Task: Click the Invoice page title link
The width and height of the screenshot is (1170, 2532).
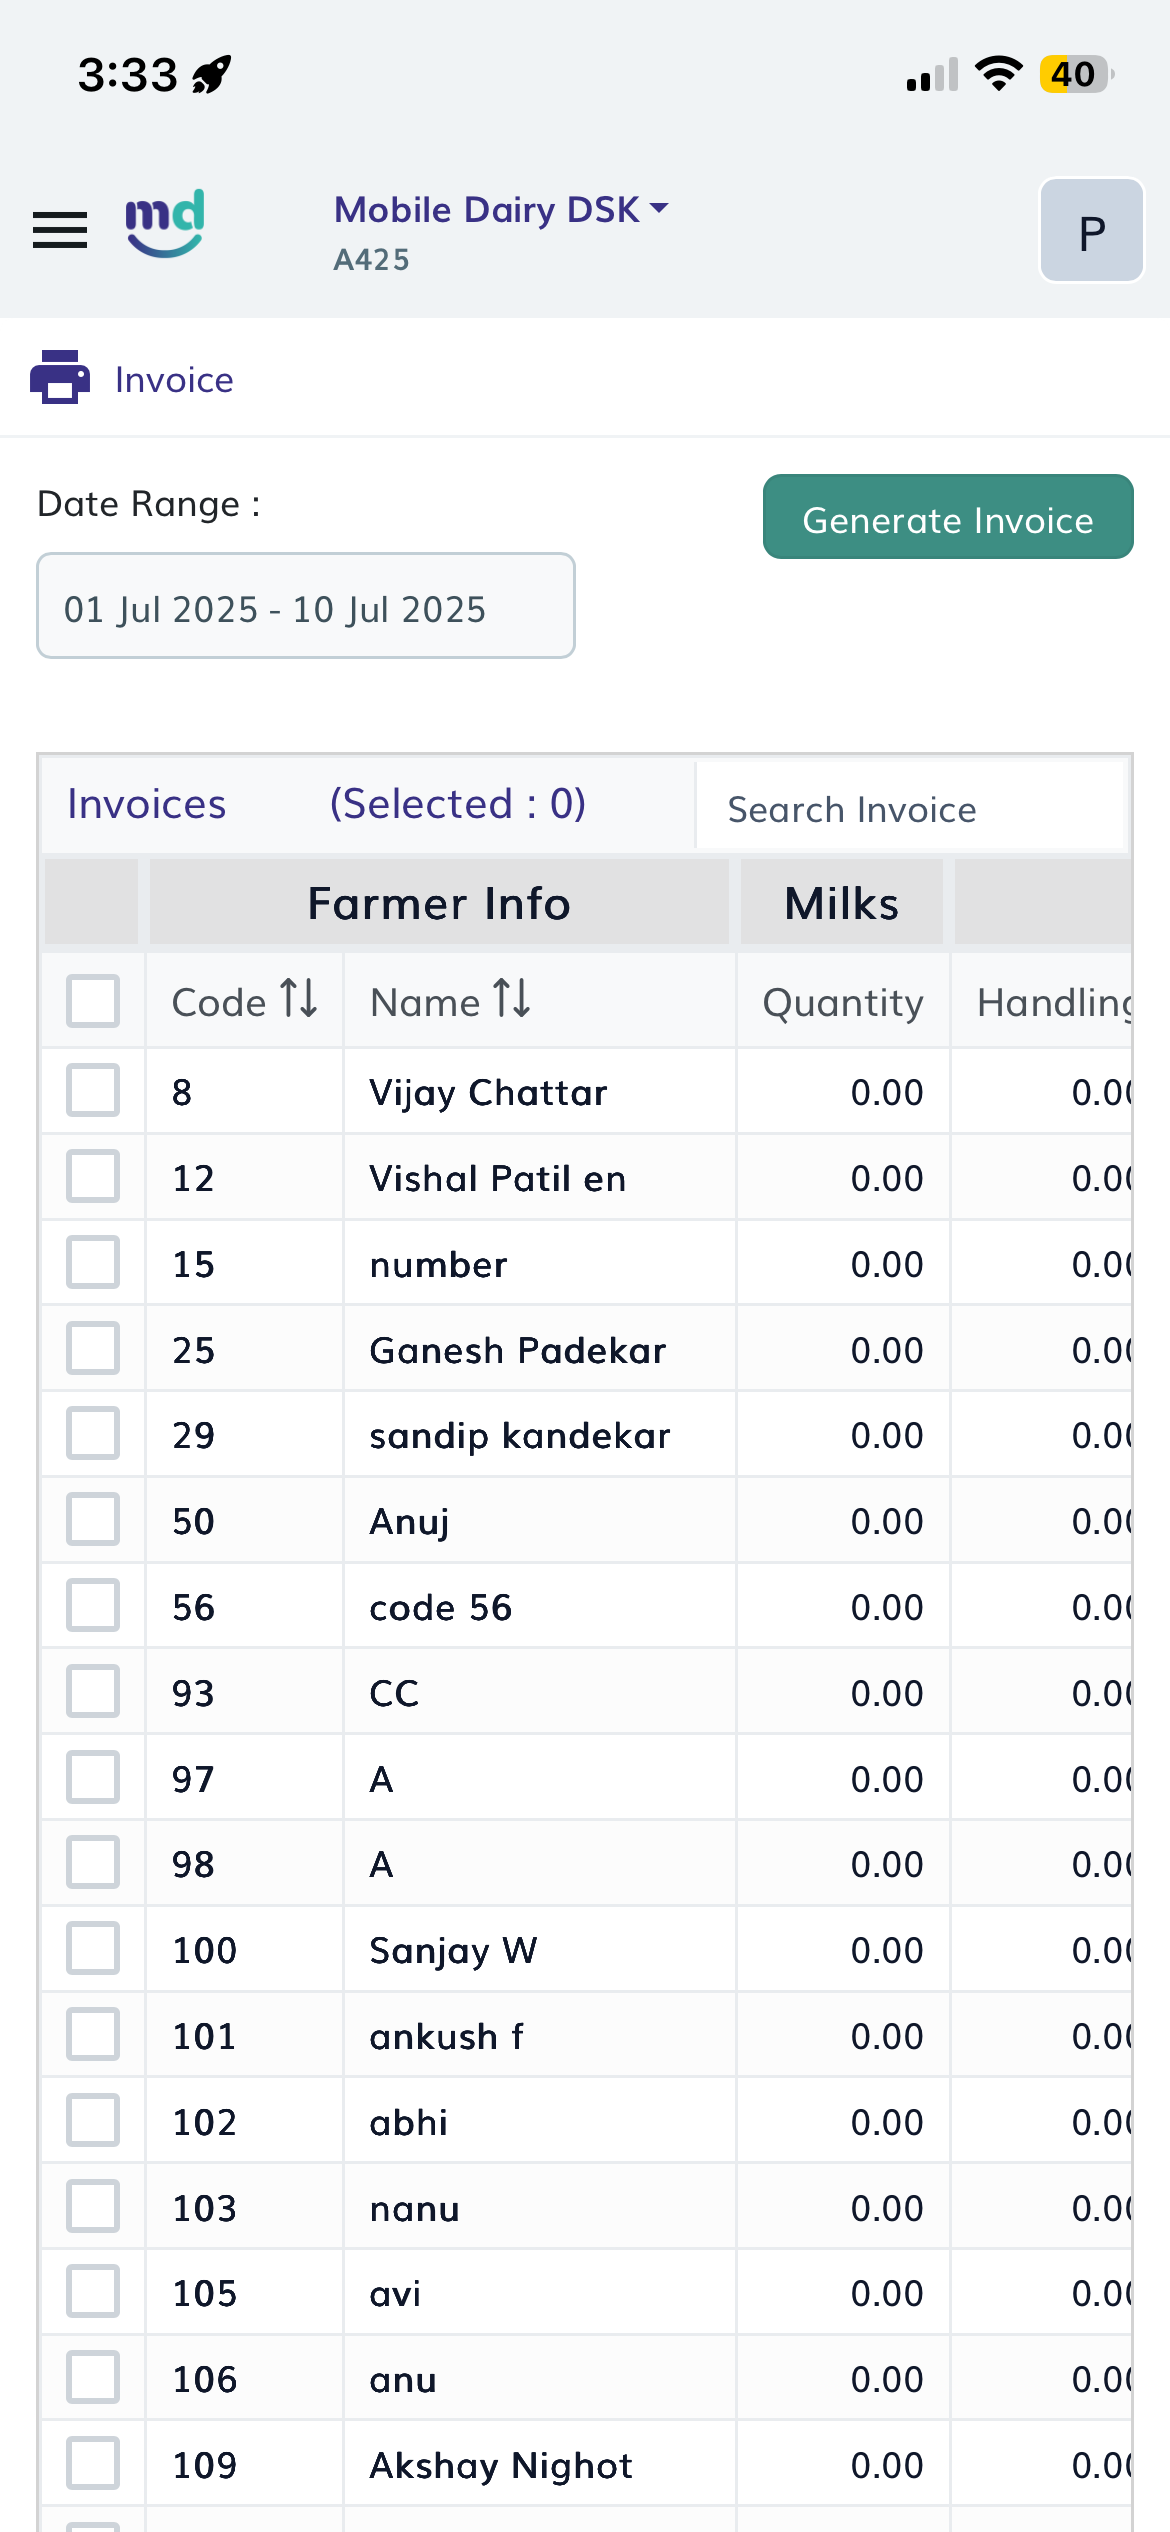Action: pyautogui.click(x=174, y=380)
